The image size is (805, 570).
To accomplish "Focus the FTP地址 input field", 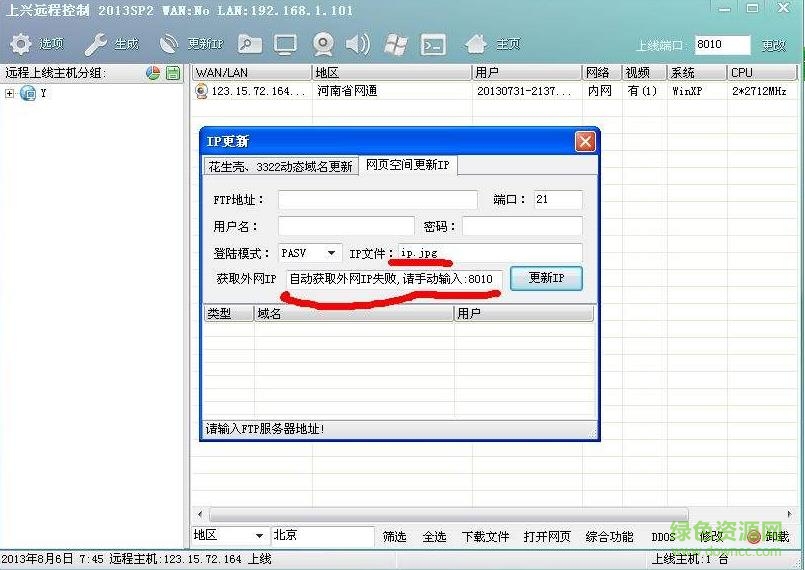I will 378,199.
